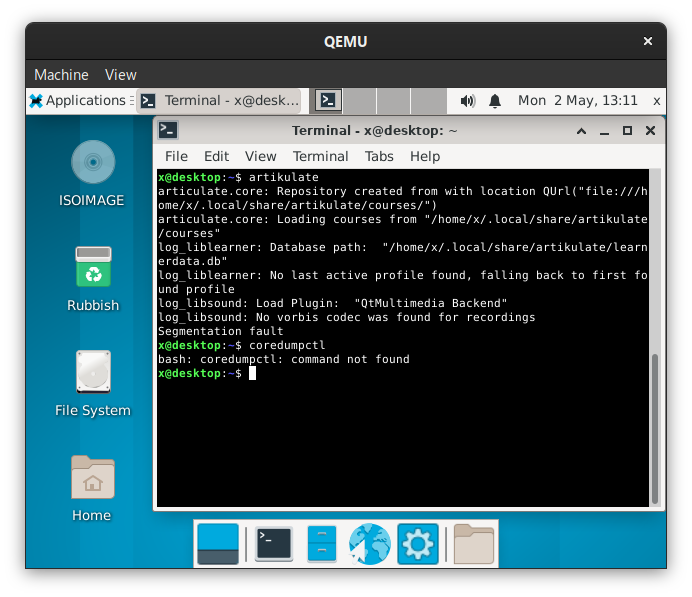
Task: Roll up the Terminal window with arrow button
Action: coord(582,131)
